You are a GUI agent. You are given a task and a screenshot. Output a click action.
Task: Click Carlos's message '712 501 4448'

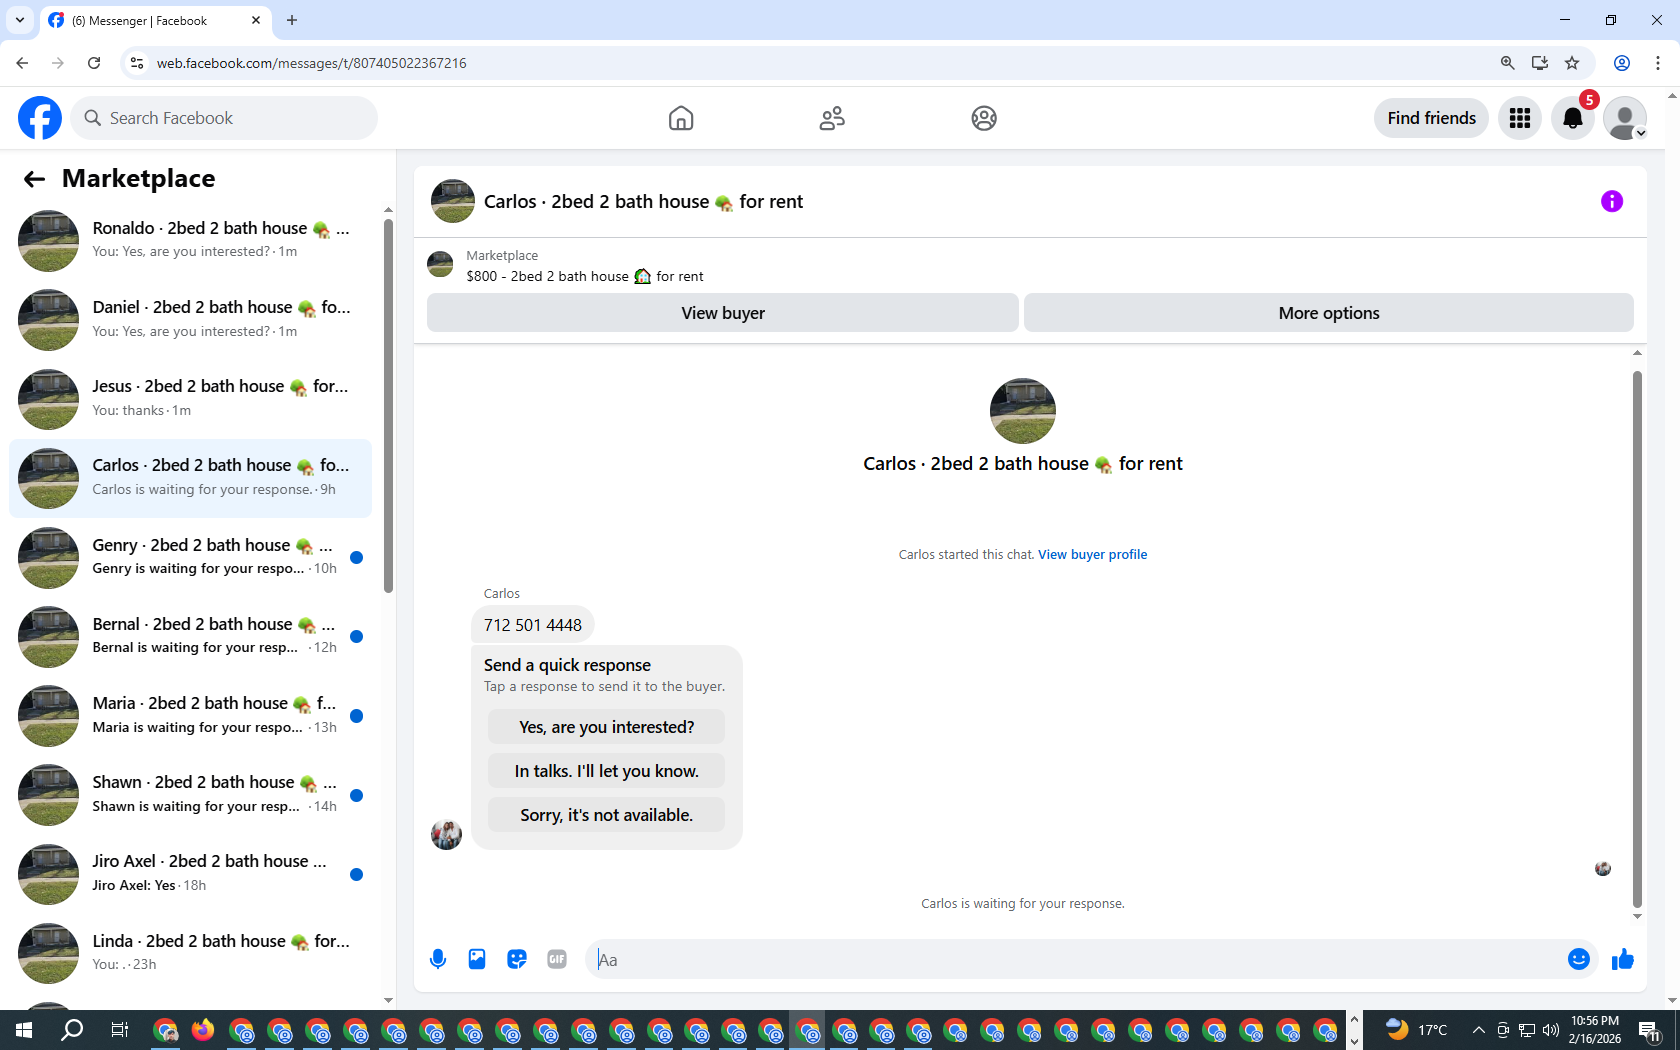533,625
